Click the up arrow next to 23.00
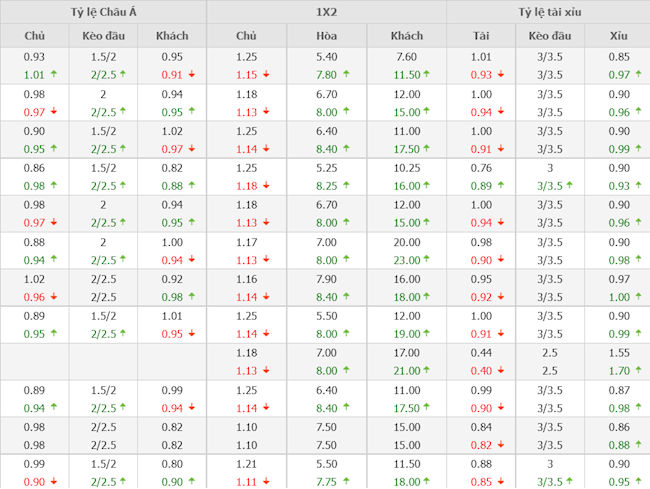This screenshot has width=650, height=489. pos(427,260)
